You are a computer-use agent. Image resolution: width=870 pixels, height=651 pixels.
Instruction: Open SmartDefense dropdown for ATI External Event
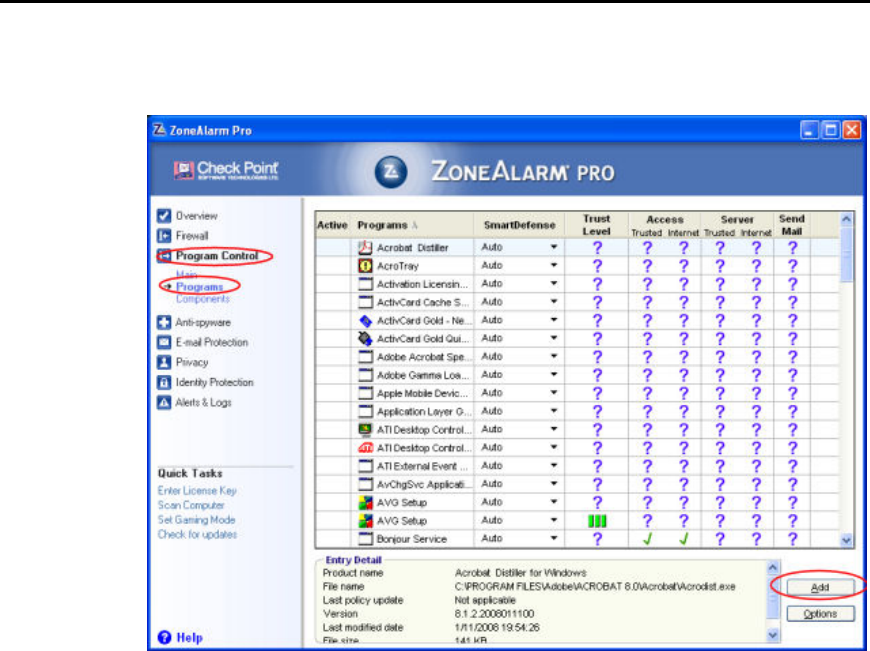[x=553, y=466]
